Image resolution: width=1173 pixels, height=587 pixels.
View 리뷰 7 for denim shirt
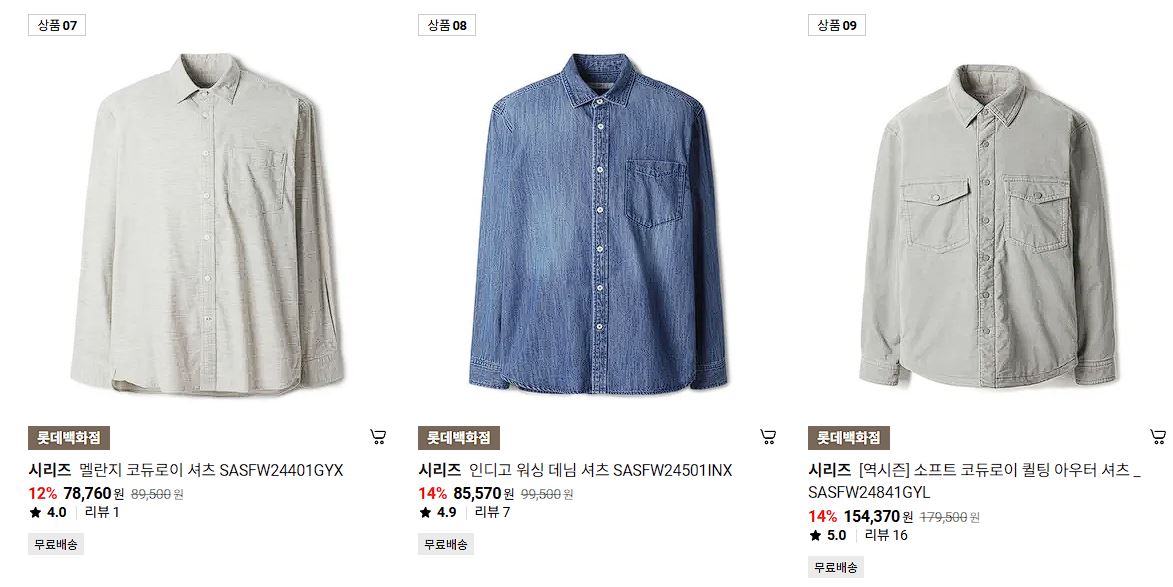pyautogui.click(x=493, y=512)
